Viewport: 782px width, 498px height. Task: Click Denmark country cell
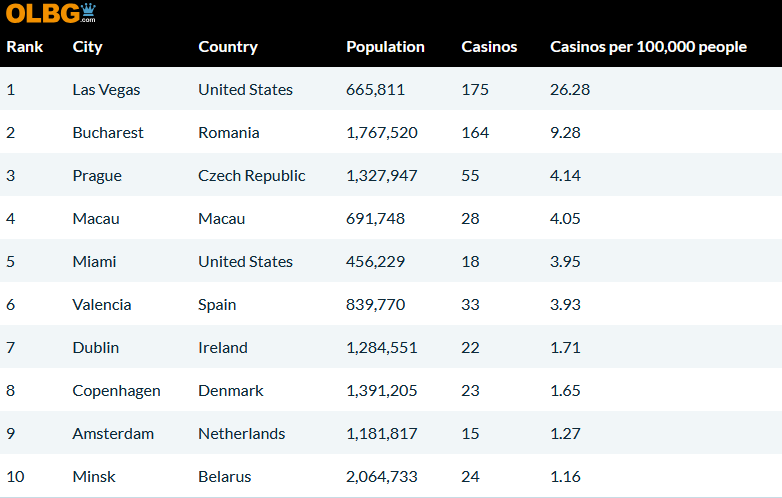[230, 391]
